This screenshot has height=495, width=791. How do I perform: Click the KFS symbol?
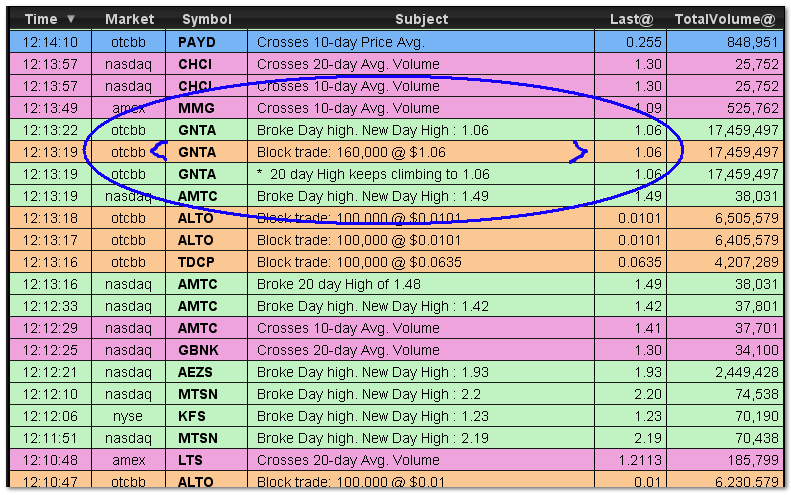(x=193, y=416)
